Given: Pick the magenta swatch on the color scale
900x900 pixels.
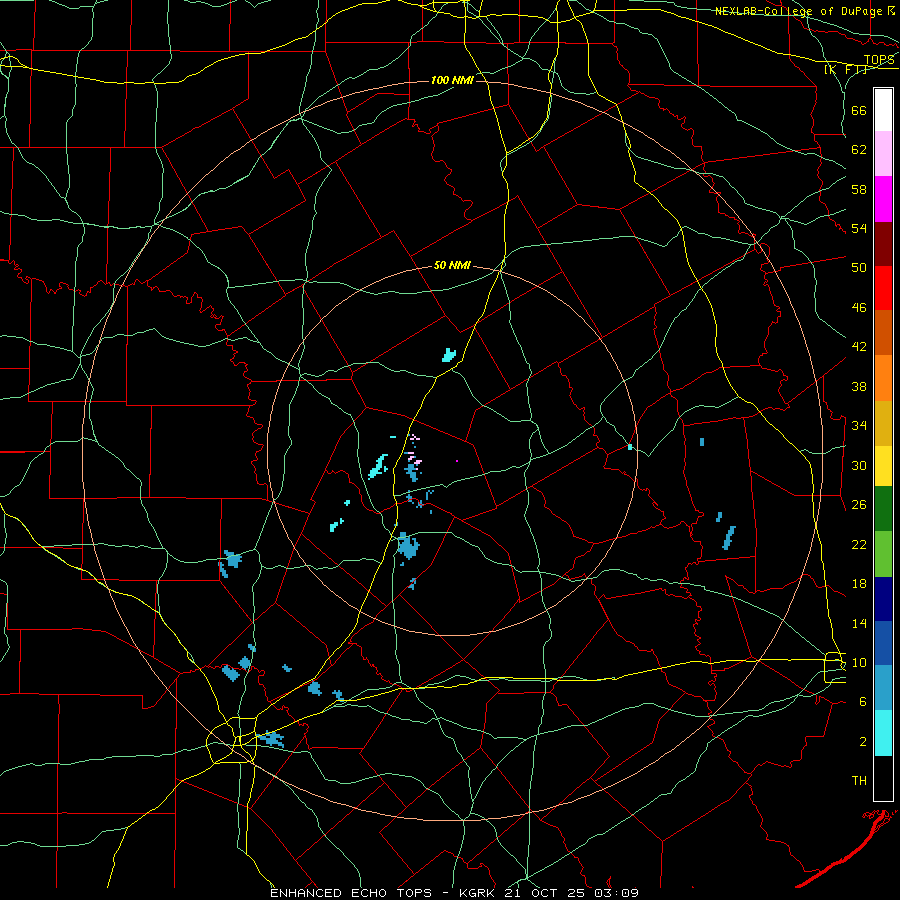Looking at the screenshot, I should point(883,199).
